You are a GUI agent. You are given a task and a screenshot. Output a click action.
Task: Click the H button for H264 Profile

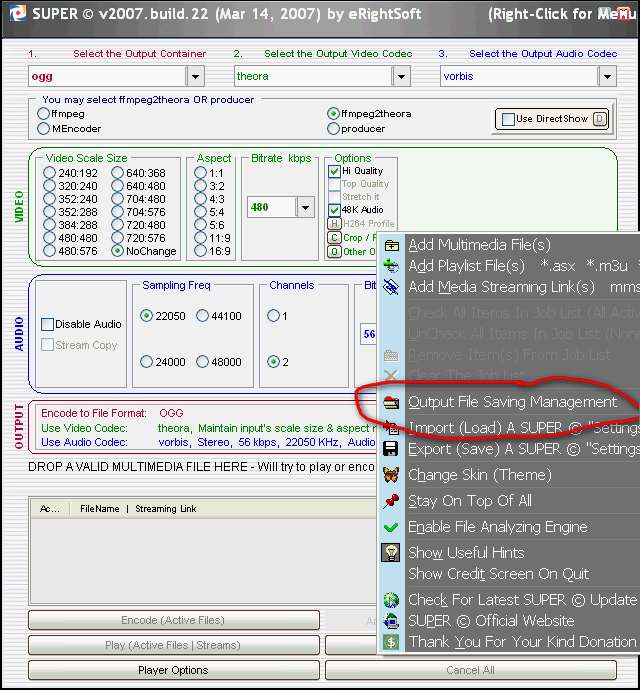(x=334, y=224)
